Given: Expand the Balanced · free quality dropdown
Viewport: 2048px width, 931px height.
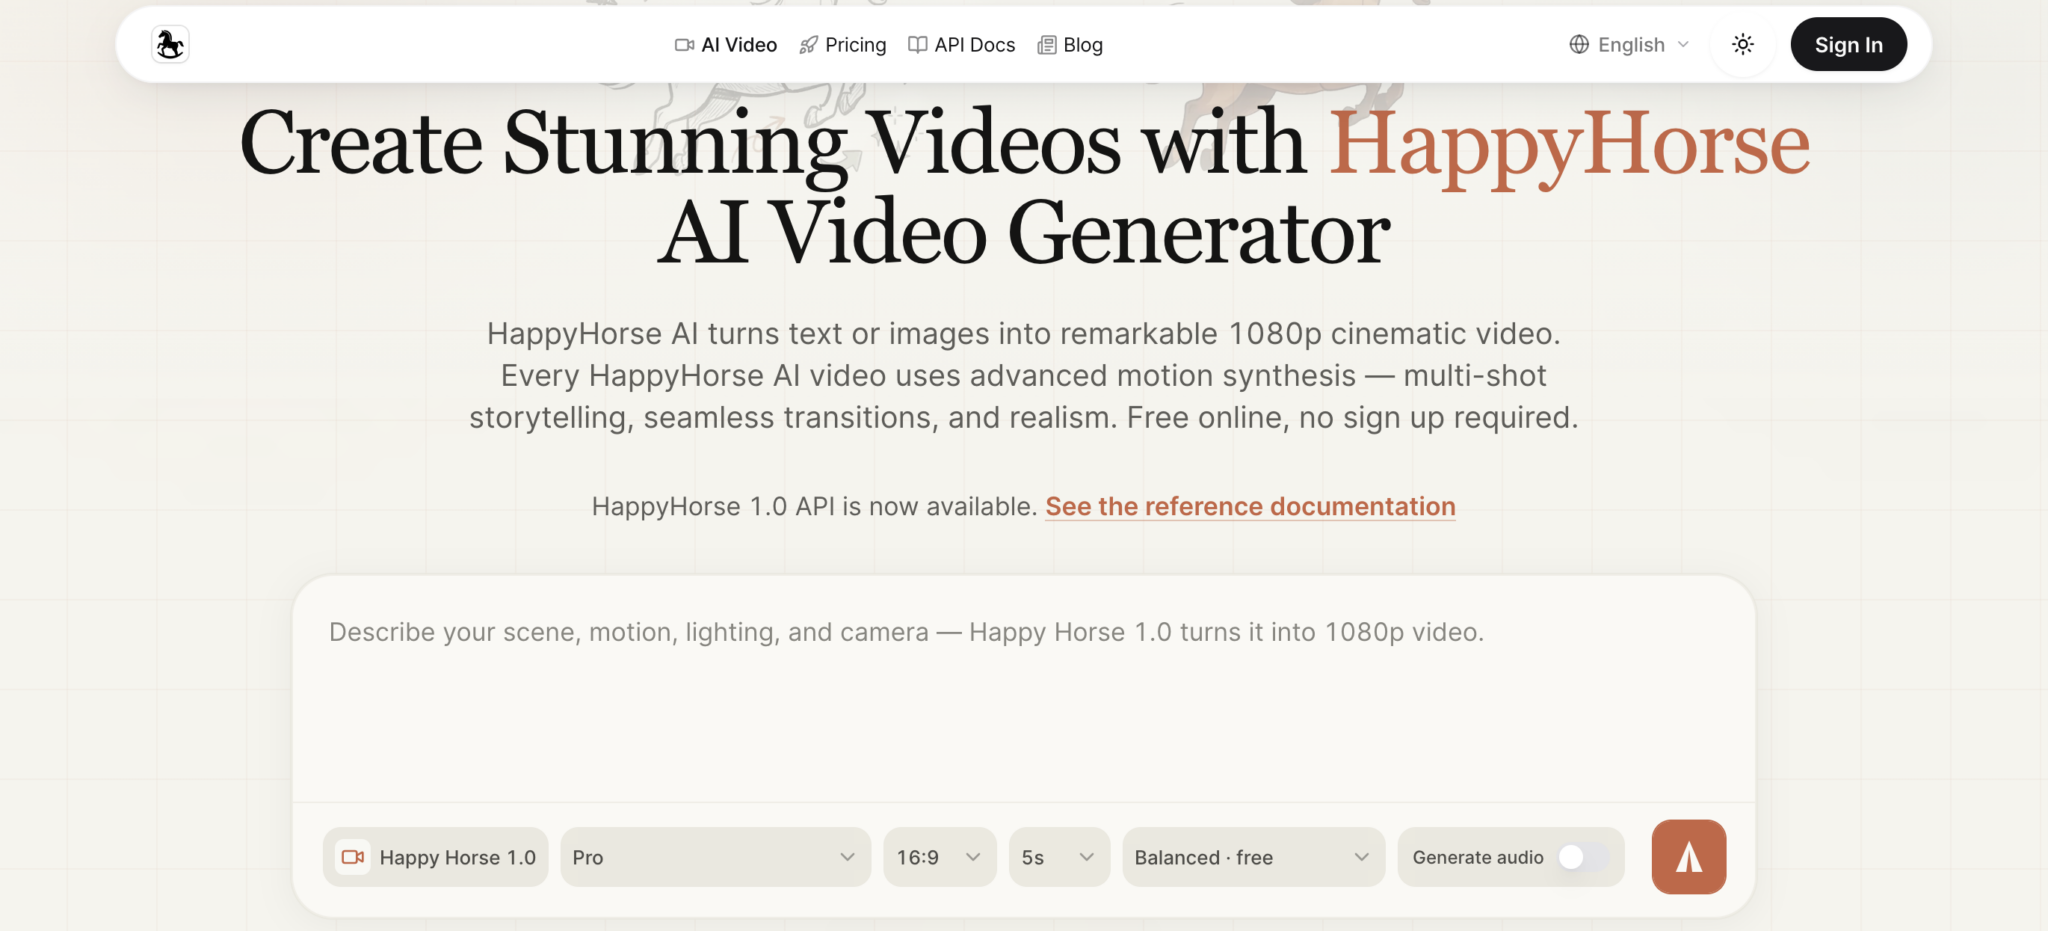Looking at the screenshot, I should [1253, 857].
